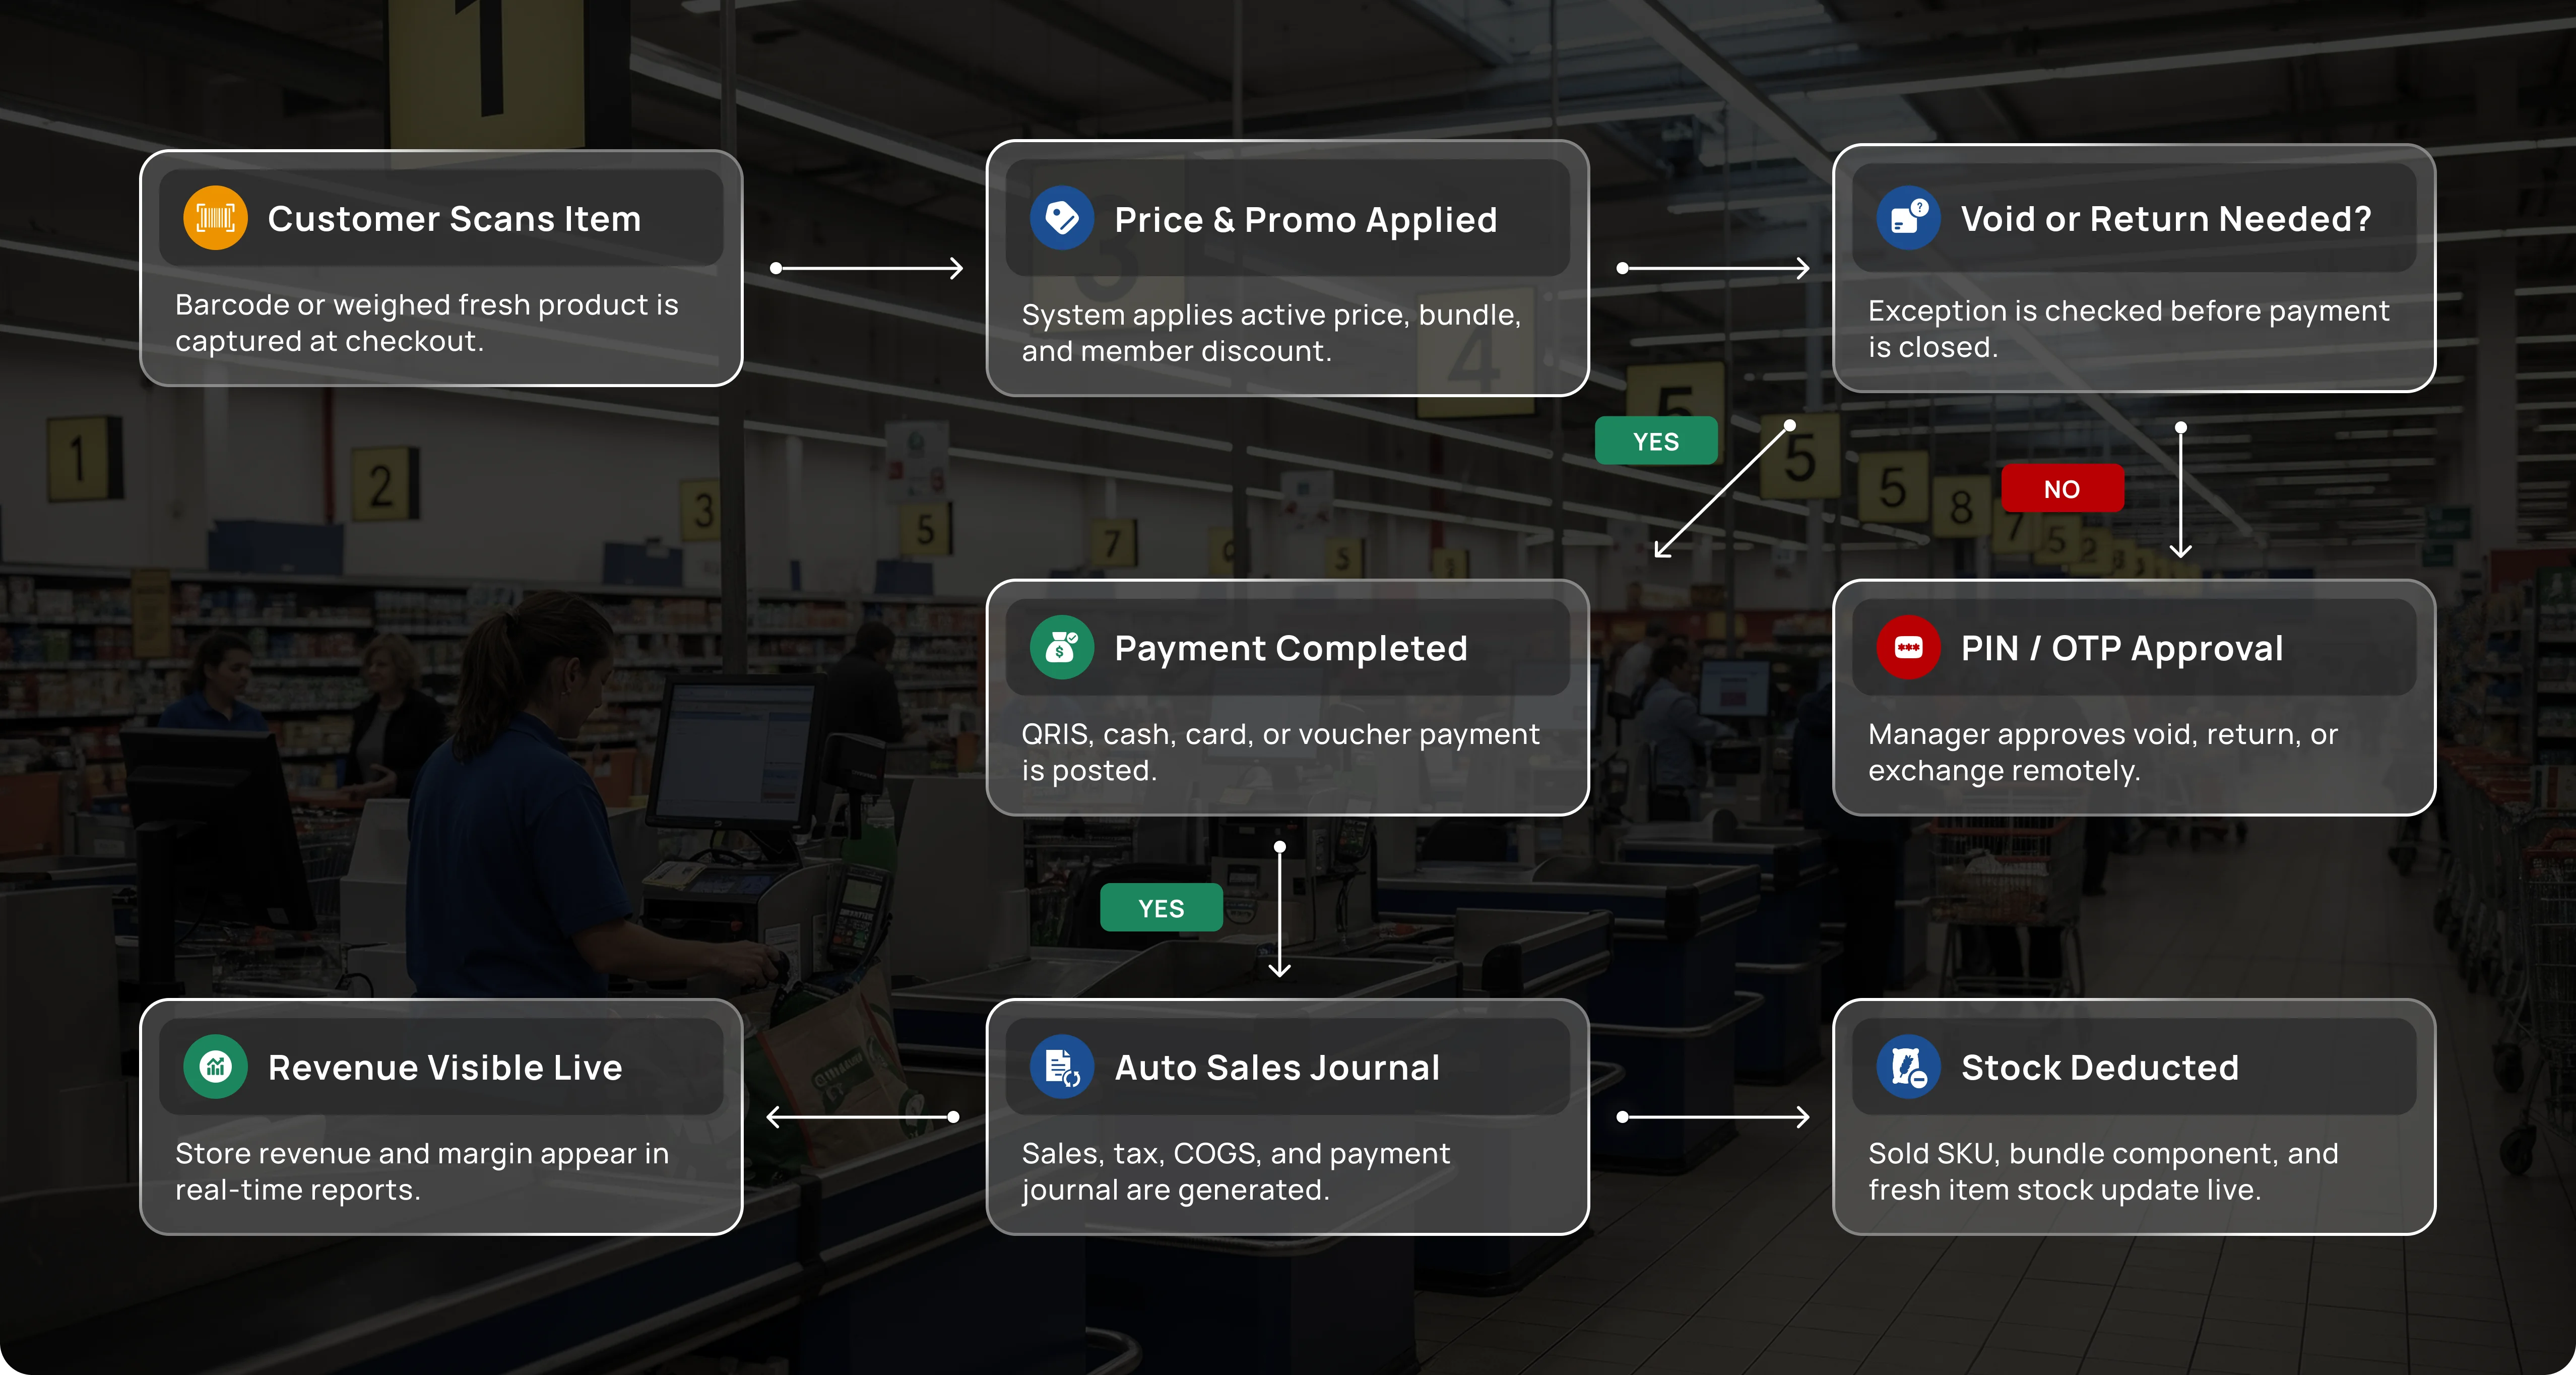Click the text 'Barcode or weighed fresh product is captured'
2576x1375 pixels.
tap(427, 322)
